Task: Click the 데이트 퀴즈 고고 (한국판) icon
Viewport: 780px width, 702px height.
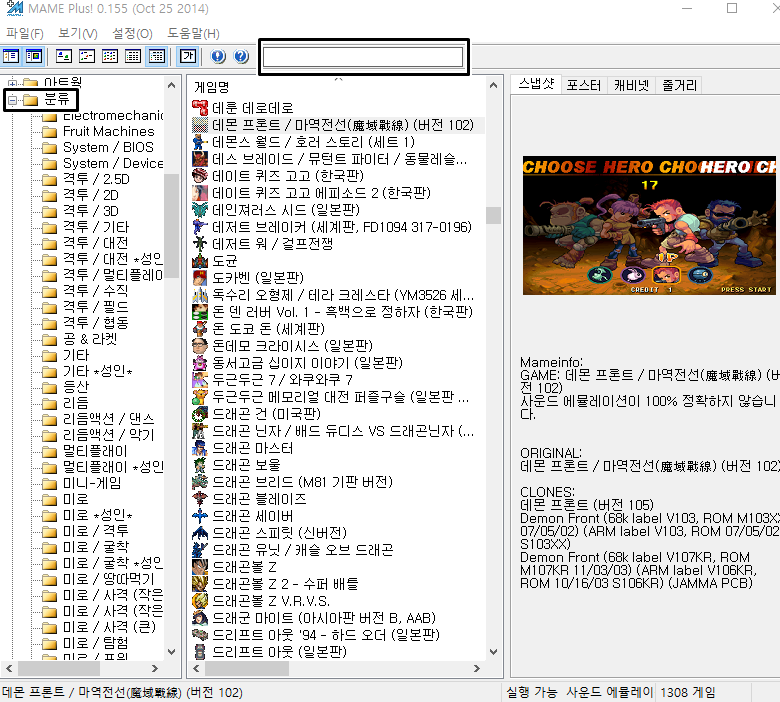Action: pyautogui.click(x=200, y=176)
